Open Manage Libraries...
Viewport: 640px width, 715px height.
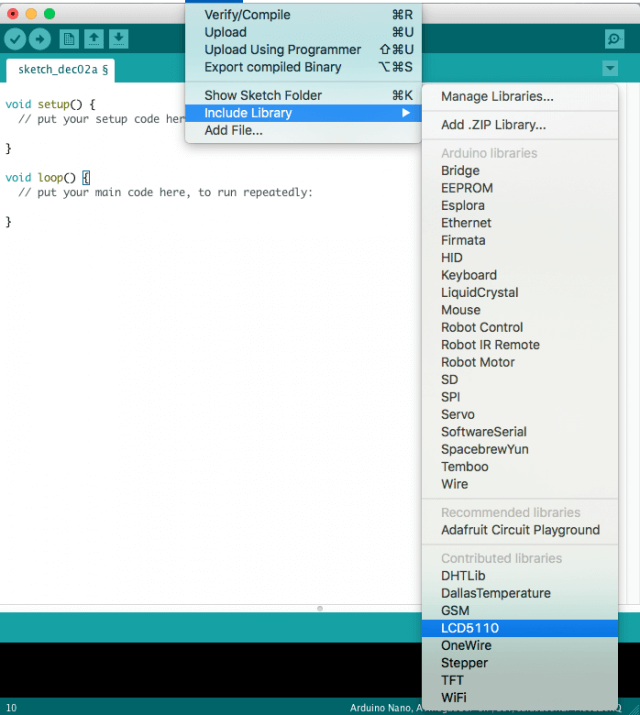click(520, 97)
